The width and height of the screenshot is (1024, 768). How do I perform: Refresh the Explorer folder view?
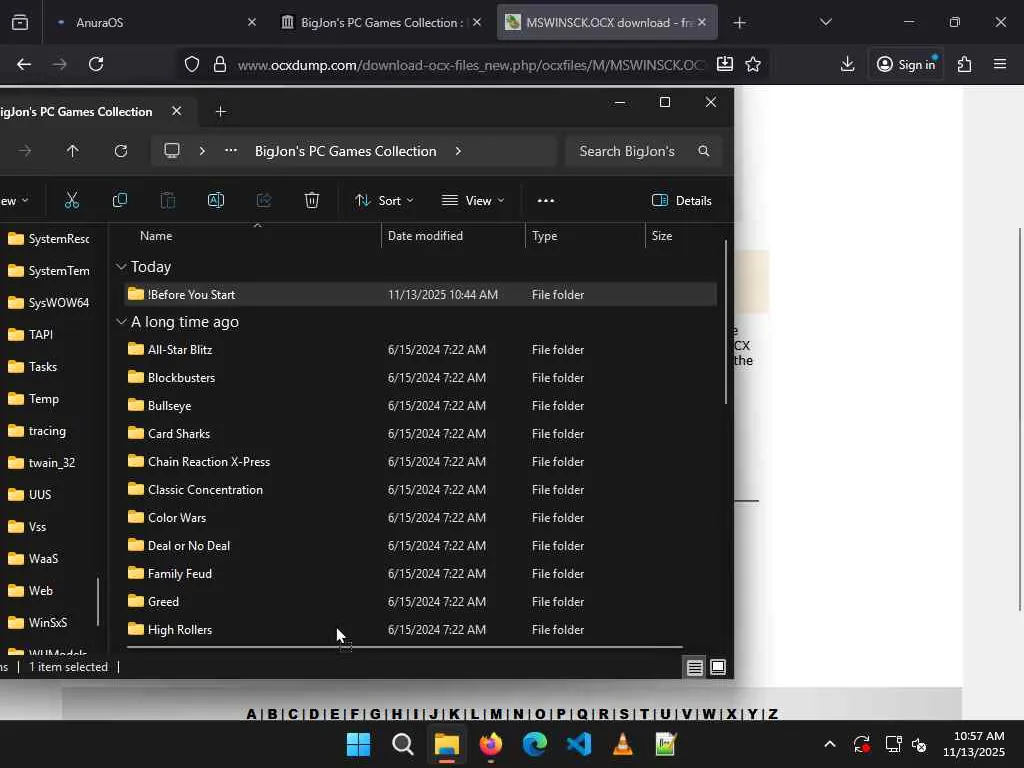121,151
